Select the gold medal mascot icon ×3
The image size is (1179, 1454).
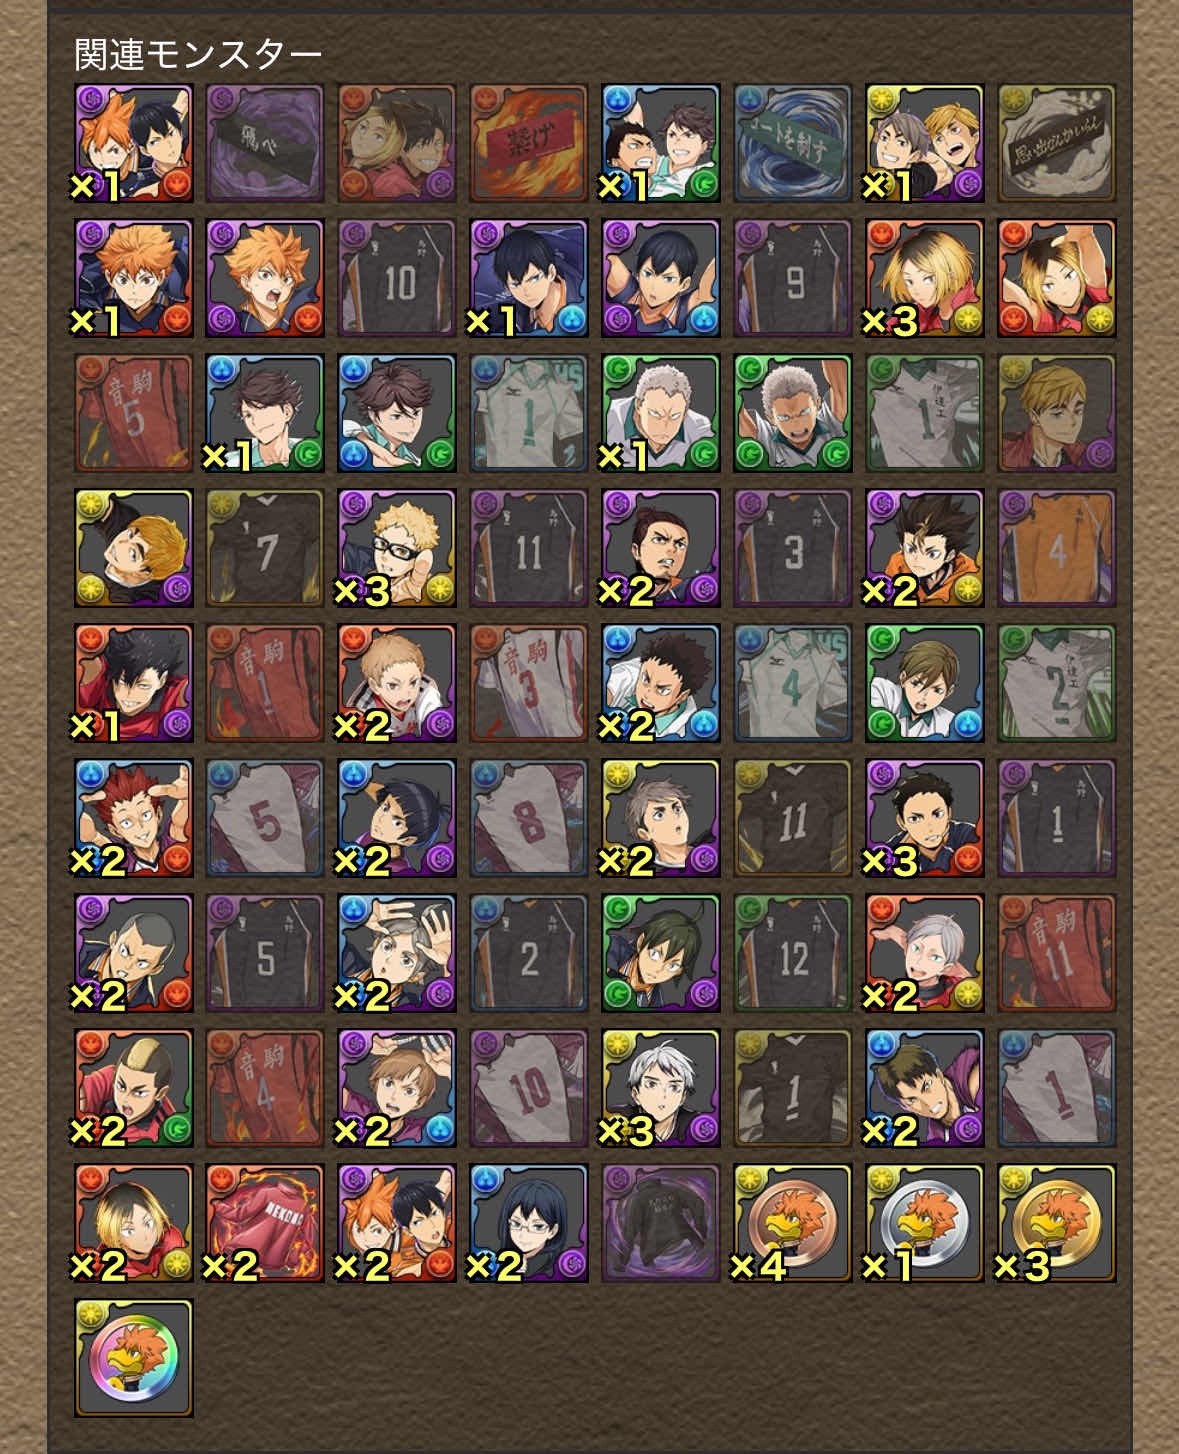pos(1056,1223)
